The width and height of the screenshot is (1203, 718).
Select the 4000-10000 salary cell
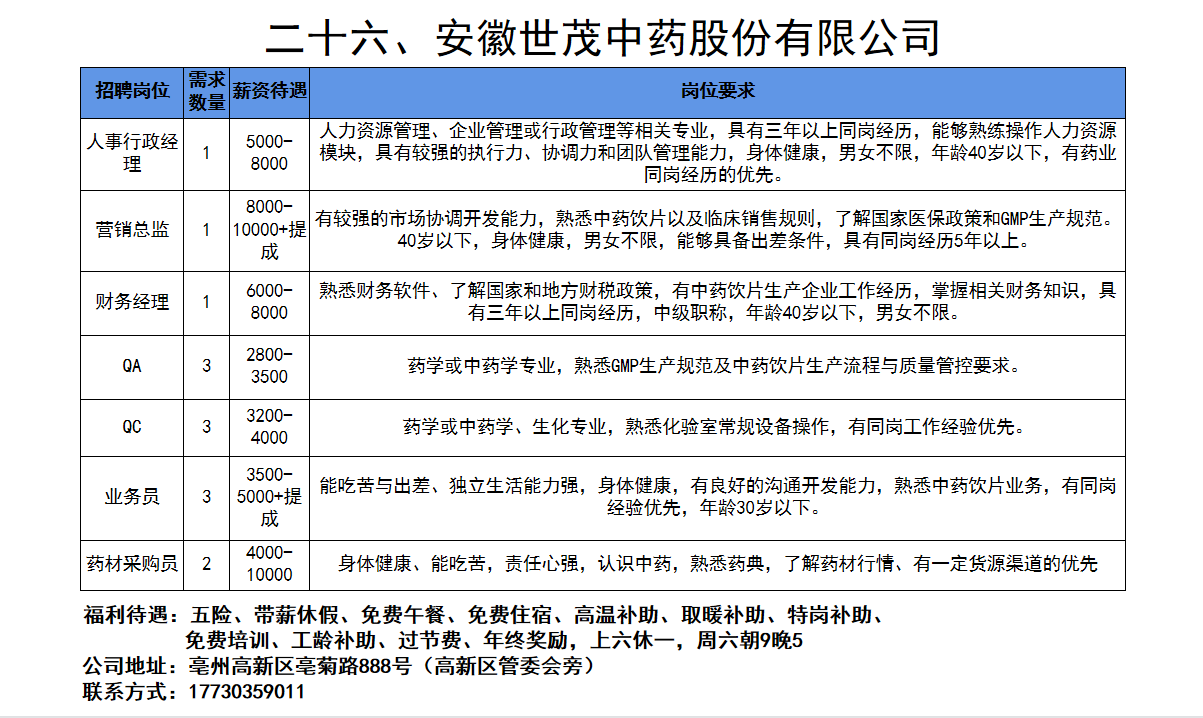(x=269, y=564)
